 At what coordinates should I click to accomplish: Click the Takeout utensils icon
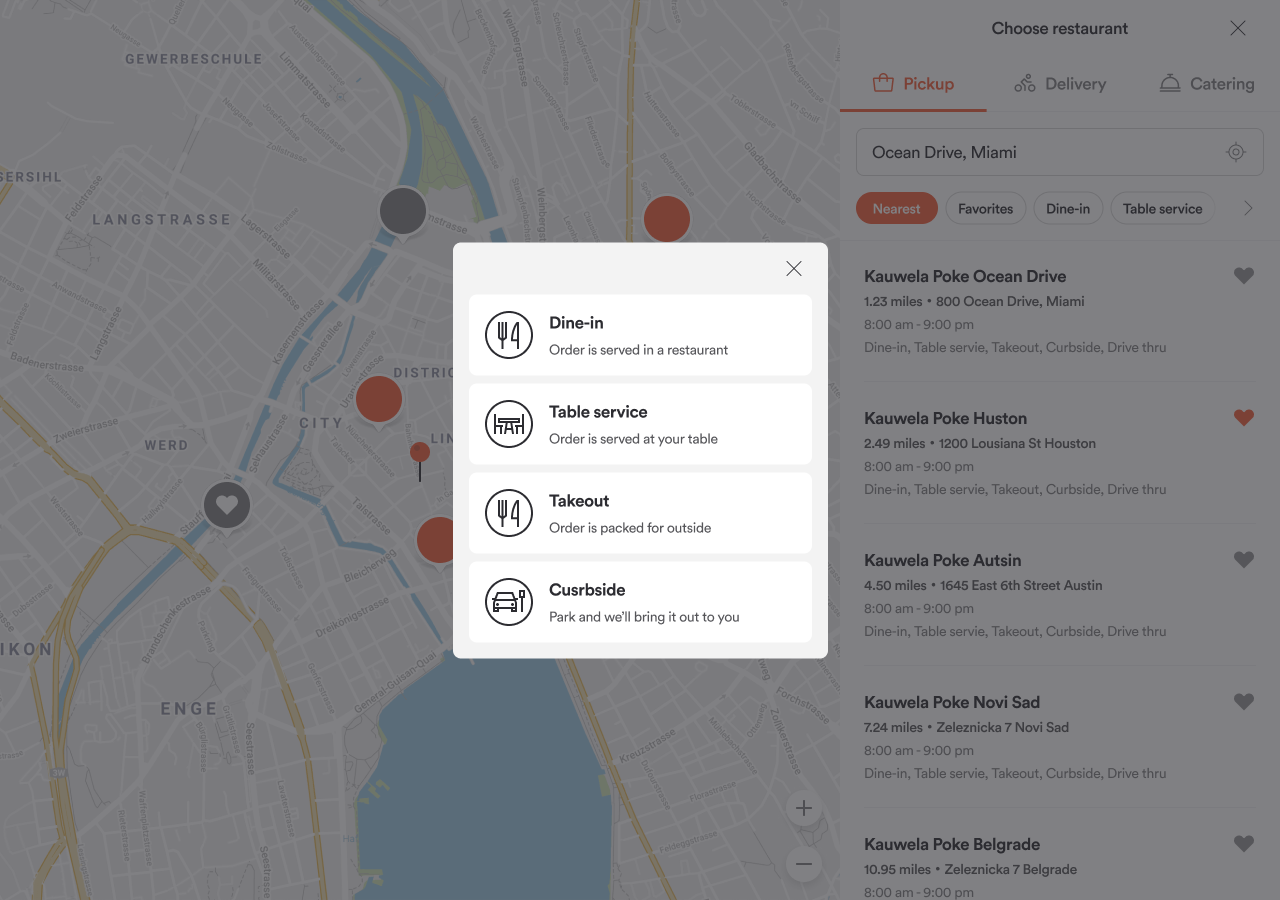point(509,513)
